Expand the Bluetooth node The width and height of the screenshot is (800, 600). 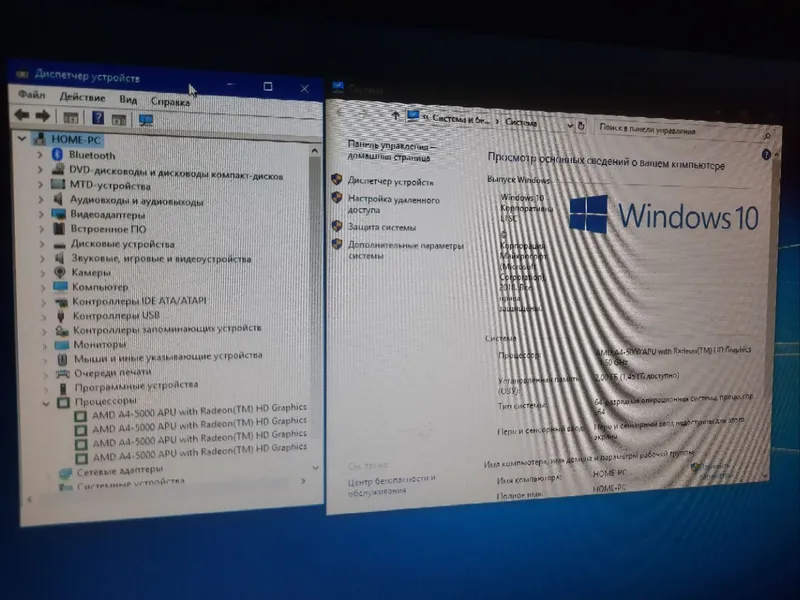40,154
